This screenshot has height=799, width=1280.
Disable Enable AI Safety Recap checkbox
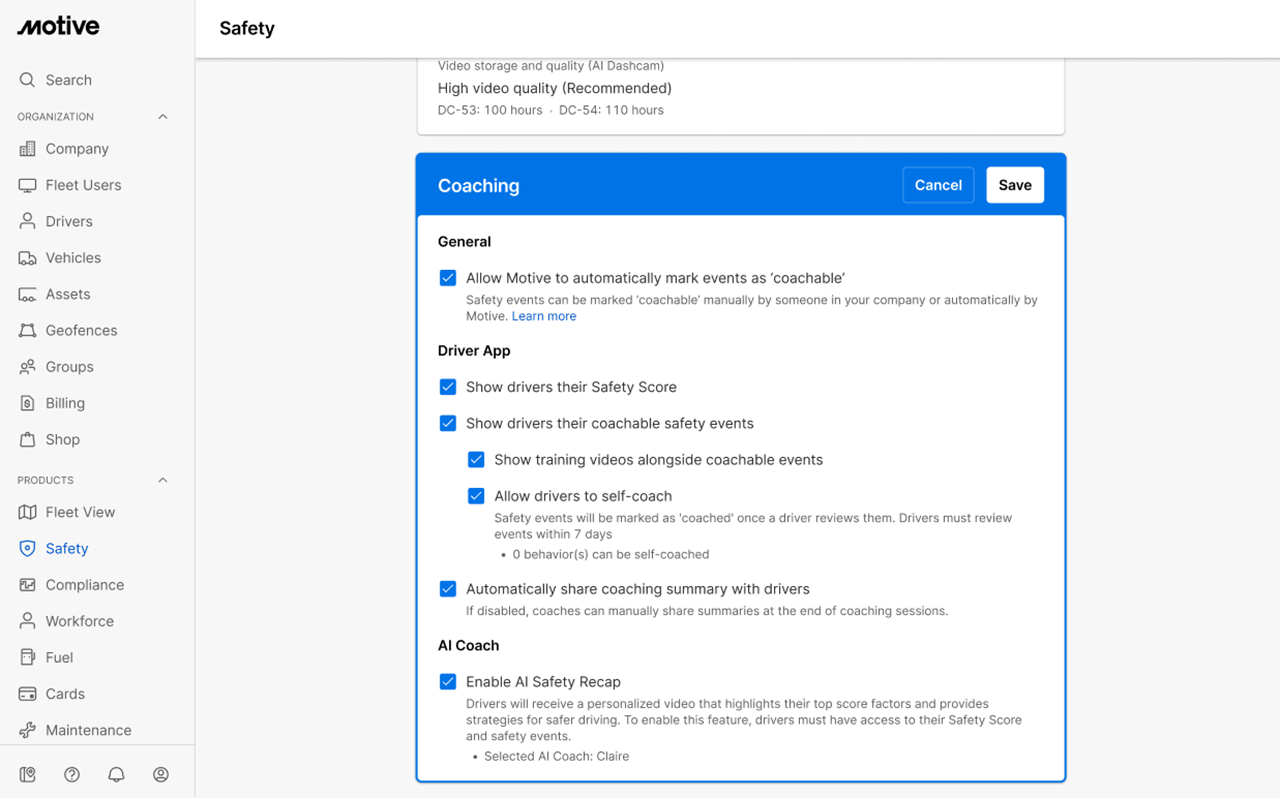pos(448,682)
